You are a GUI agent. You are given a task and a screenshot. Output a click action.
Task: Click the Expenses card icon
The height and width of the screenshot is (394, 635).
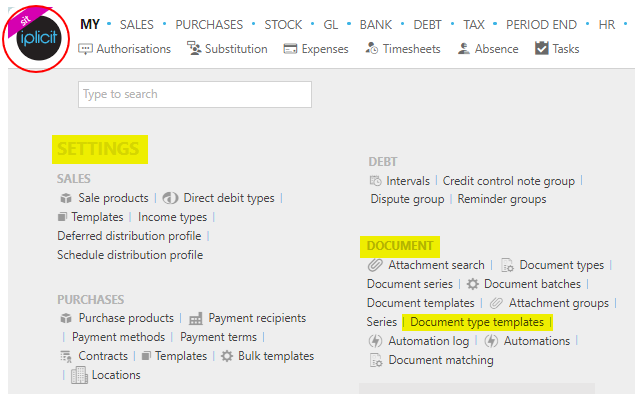pyautogui.click(x=290, y=49)
